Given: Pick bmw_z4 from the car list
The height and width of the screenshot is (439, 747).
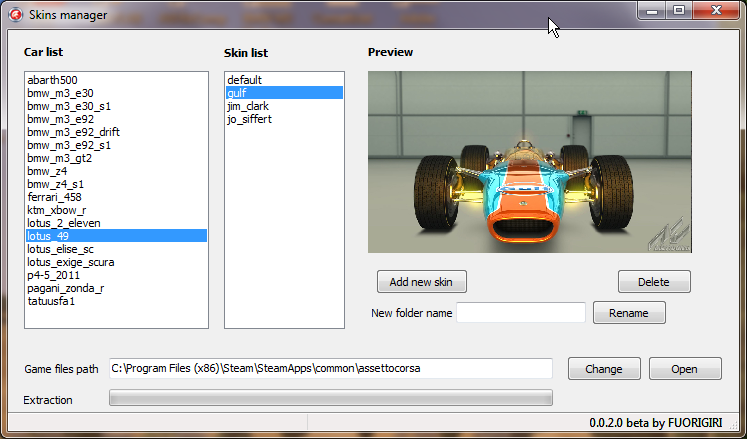Looking at the screenshot, I should [x=116, y=171].
